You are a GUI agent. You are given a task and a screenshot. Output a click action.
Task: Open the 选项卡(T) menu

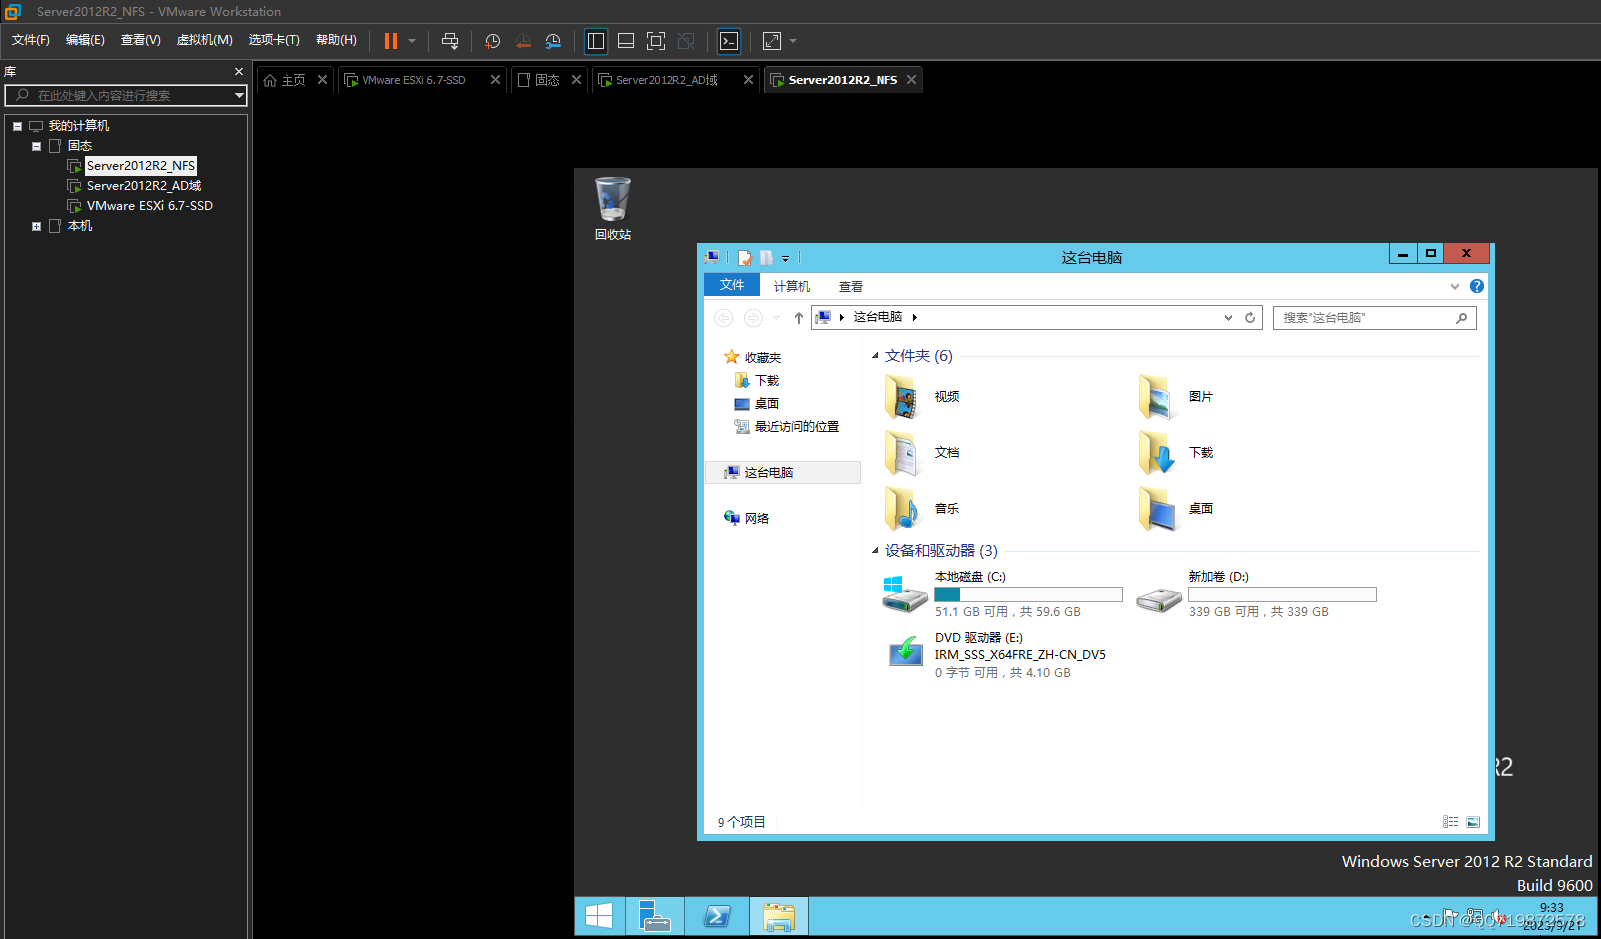coord(274,40)
